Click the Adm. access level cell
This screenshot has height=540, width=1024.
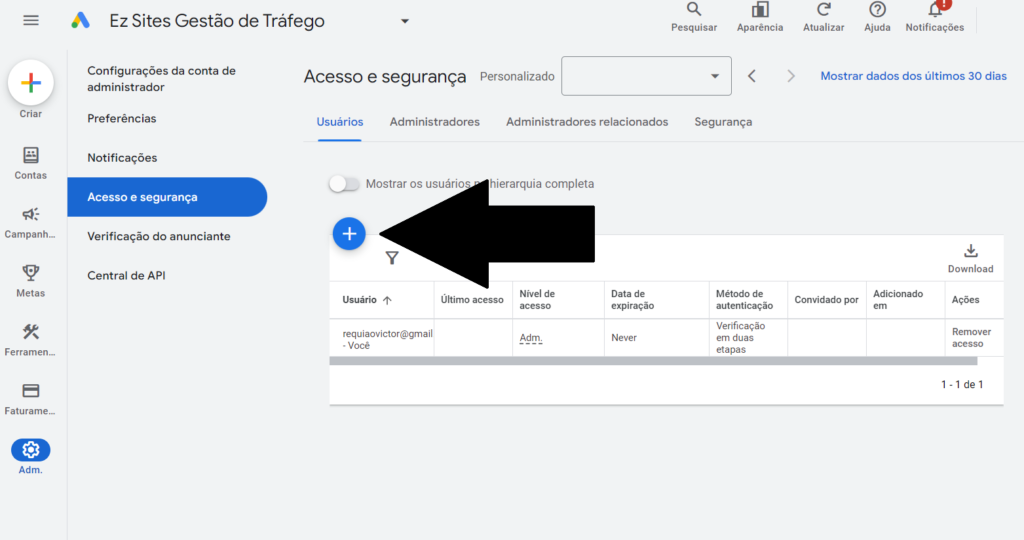(x=531, y=338)
